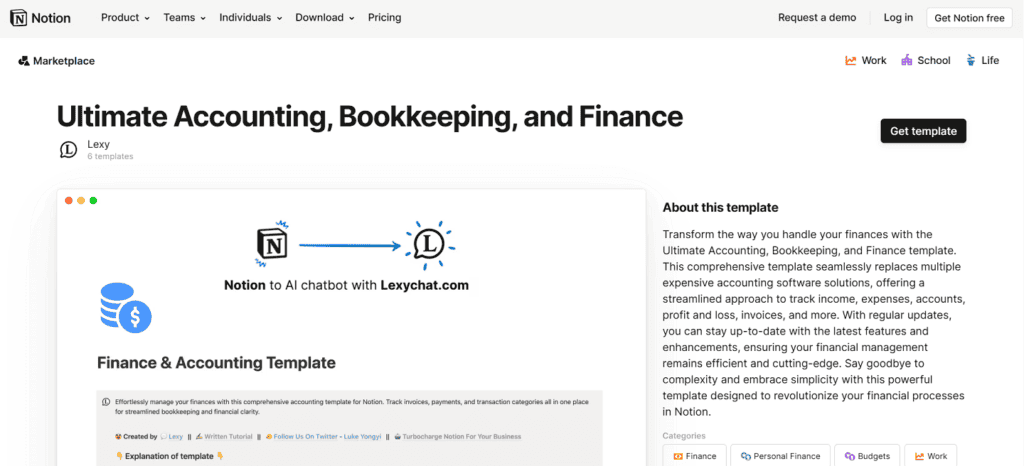Image resolution: width=1024 pixels, height=466 pixels.
Task: Expand the Product dropdown menu
Action: [125, 18]
